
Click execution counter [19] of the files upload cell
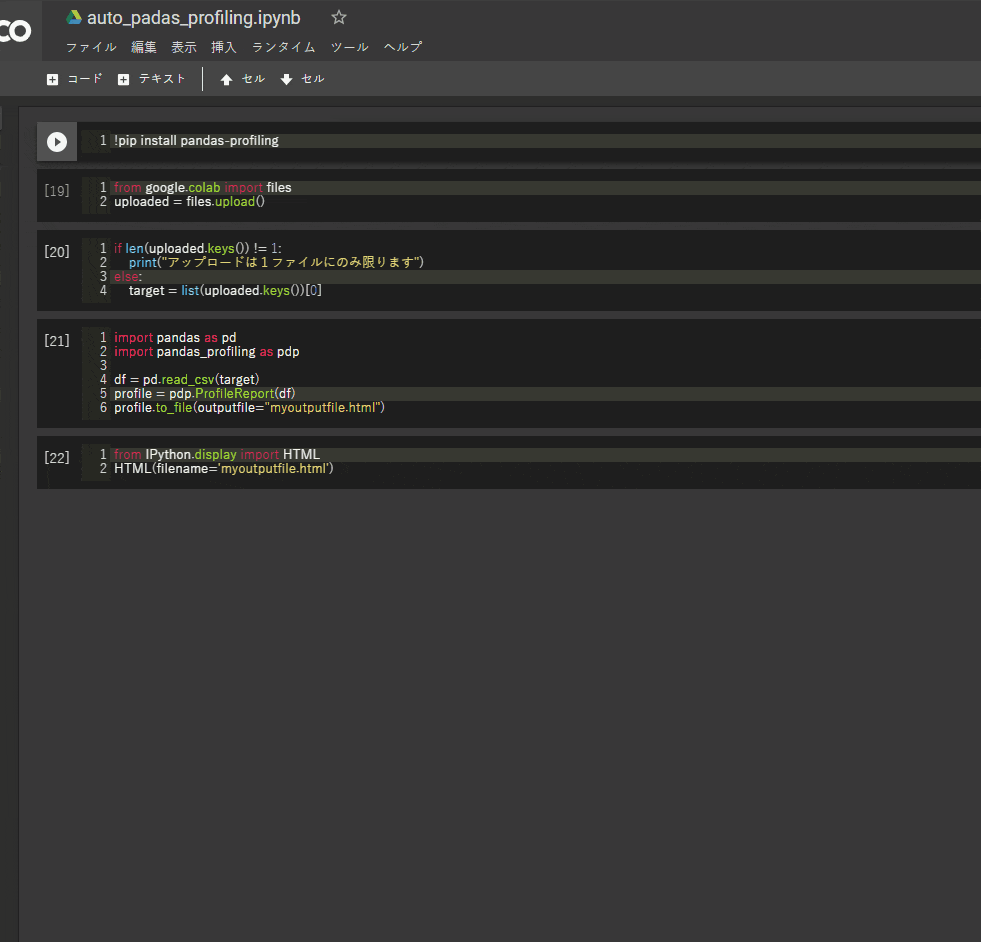pyautogui.click(x=57, y=190)
